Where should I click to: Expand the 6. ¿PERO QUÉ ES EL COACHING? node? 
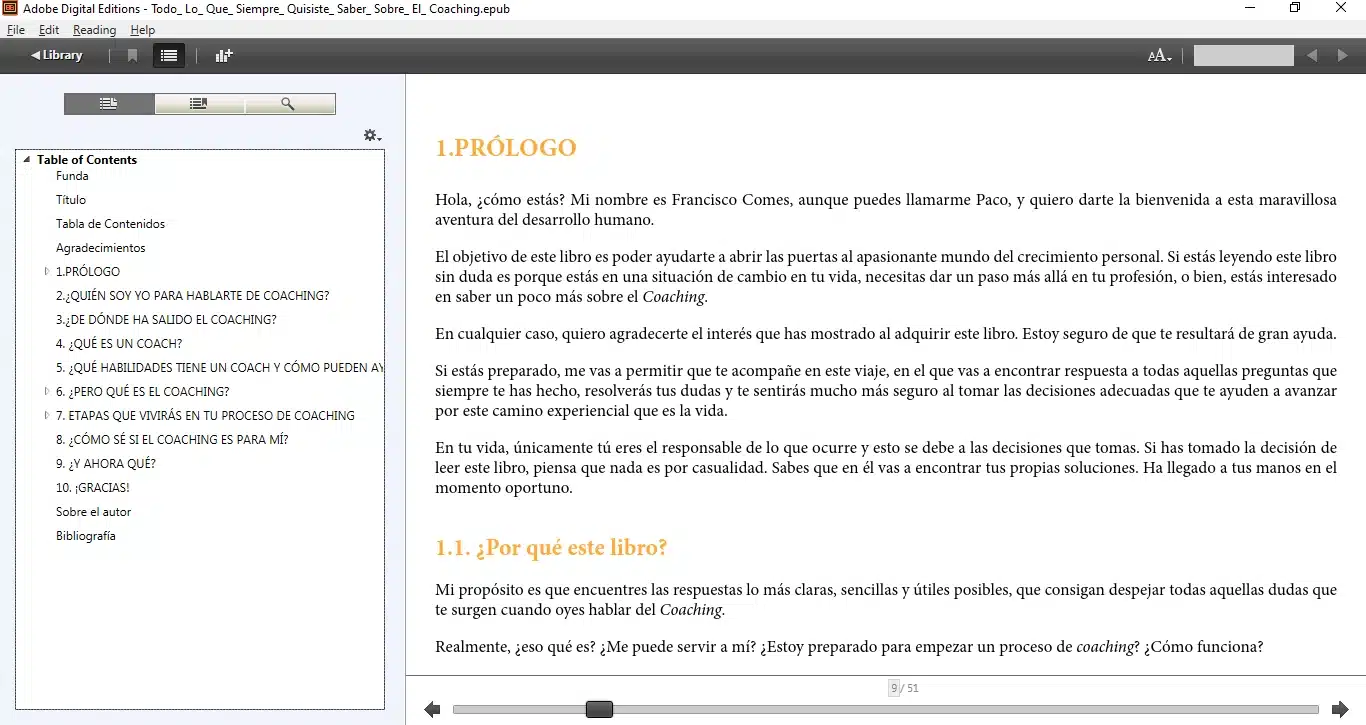(x=47, y=392)
